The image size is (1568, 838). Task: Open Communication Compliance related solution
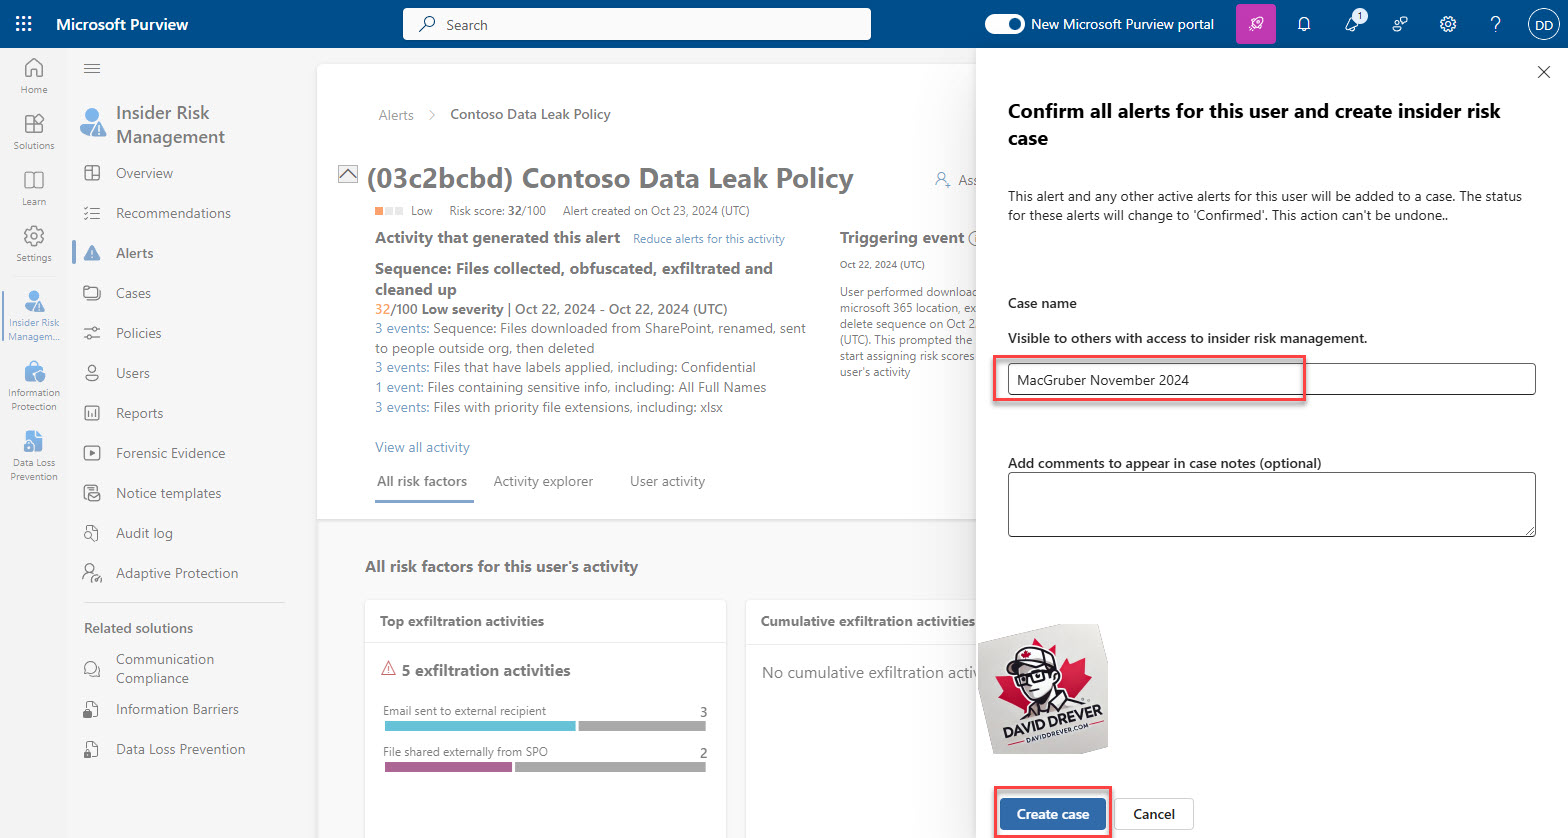click(165, 668)
